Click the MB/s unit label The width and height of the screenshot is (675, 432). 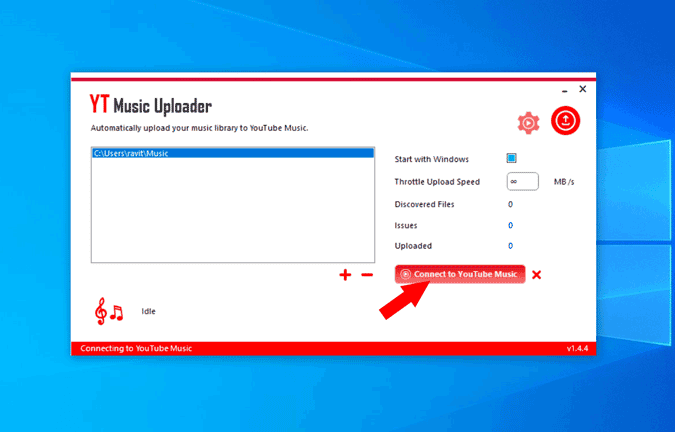pos(564,182)
